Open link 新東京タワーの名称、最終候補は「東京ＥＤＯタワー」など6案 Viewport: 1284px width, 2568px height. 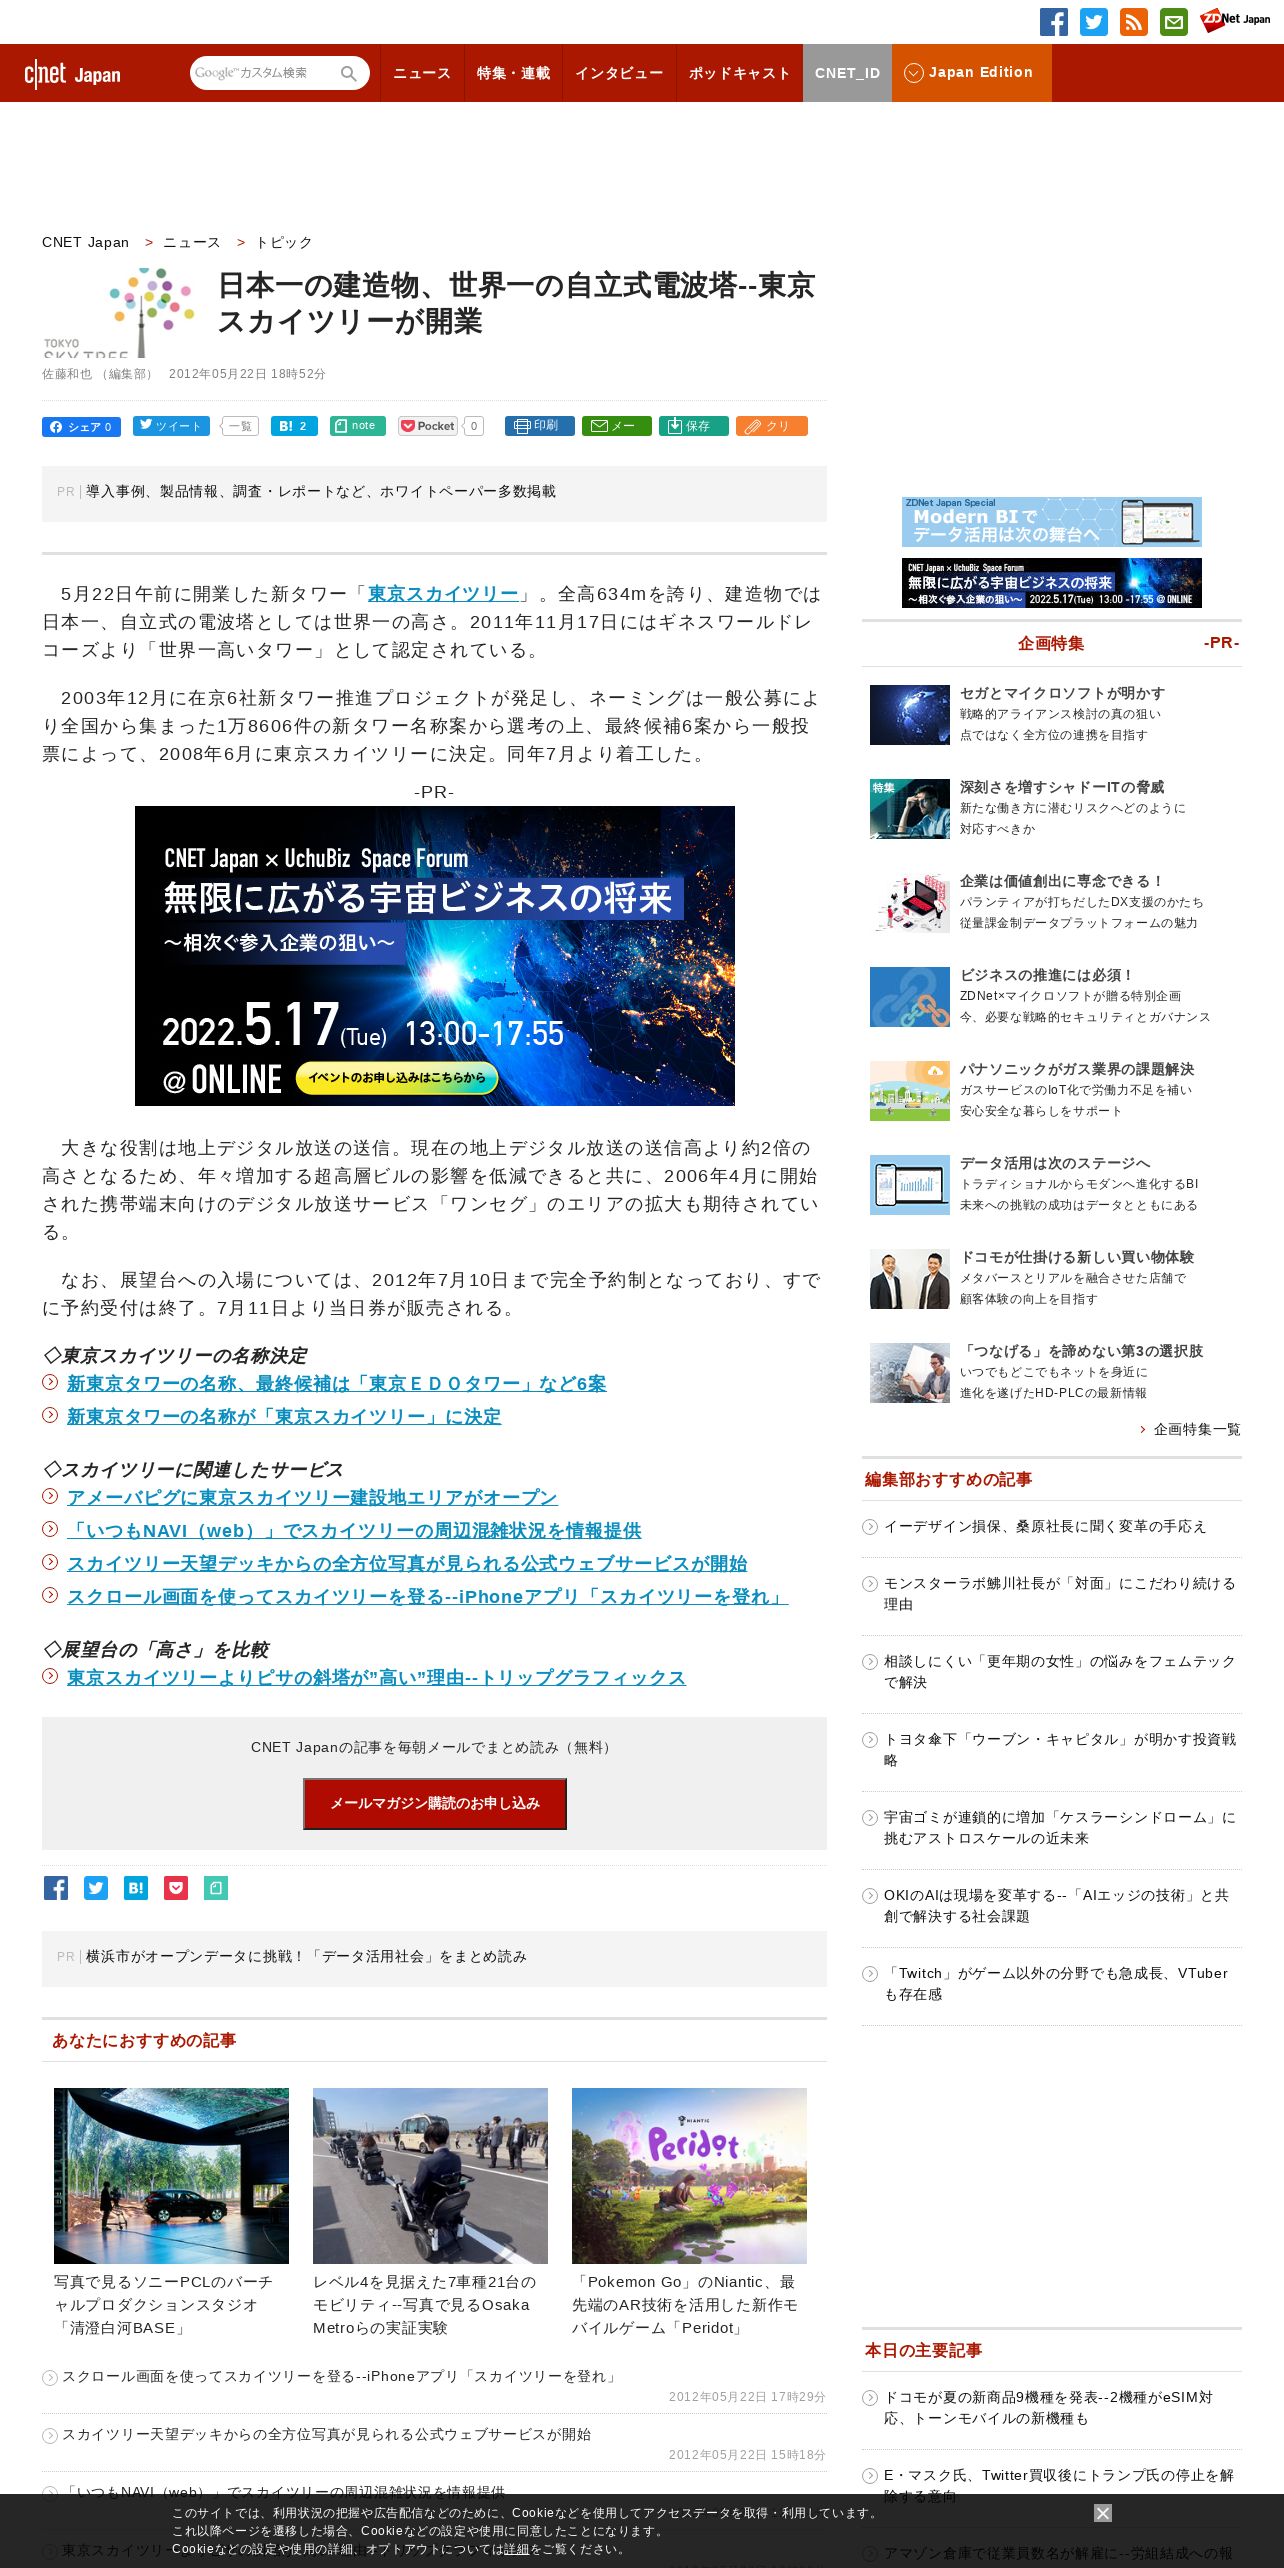click(x=336, y=1383)
